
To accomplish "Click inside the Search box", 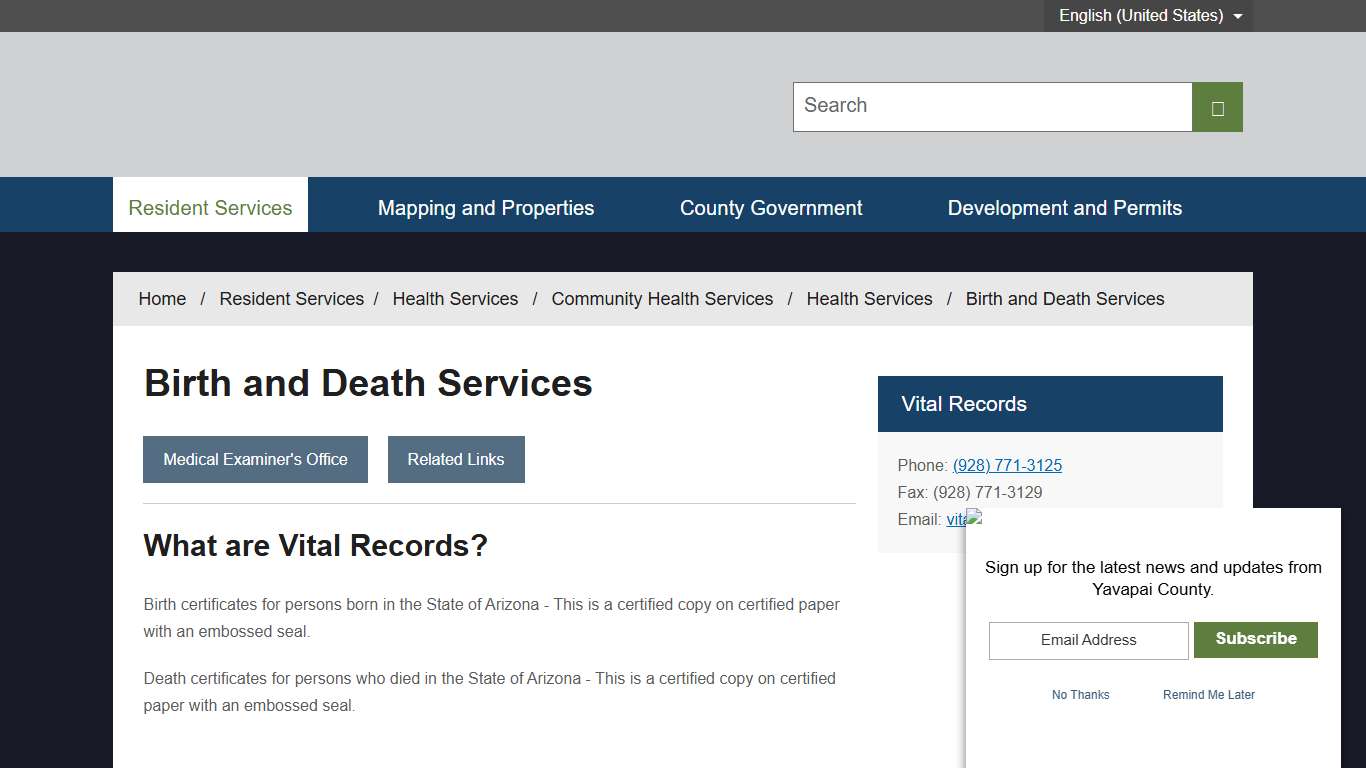I will point(992,106).
